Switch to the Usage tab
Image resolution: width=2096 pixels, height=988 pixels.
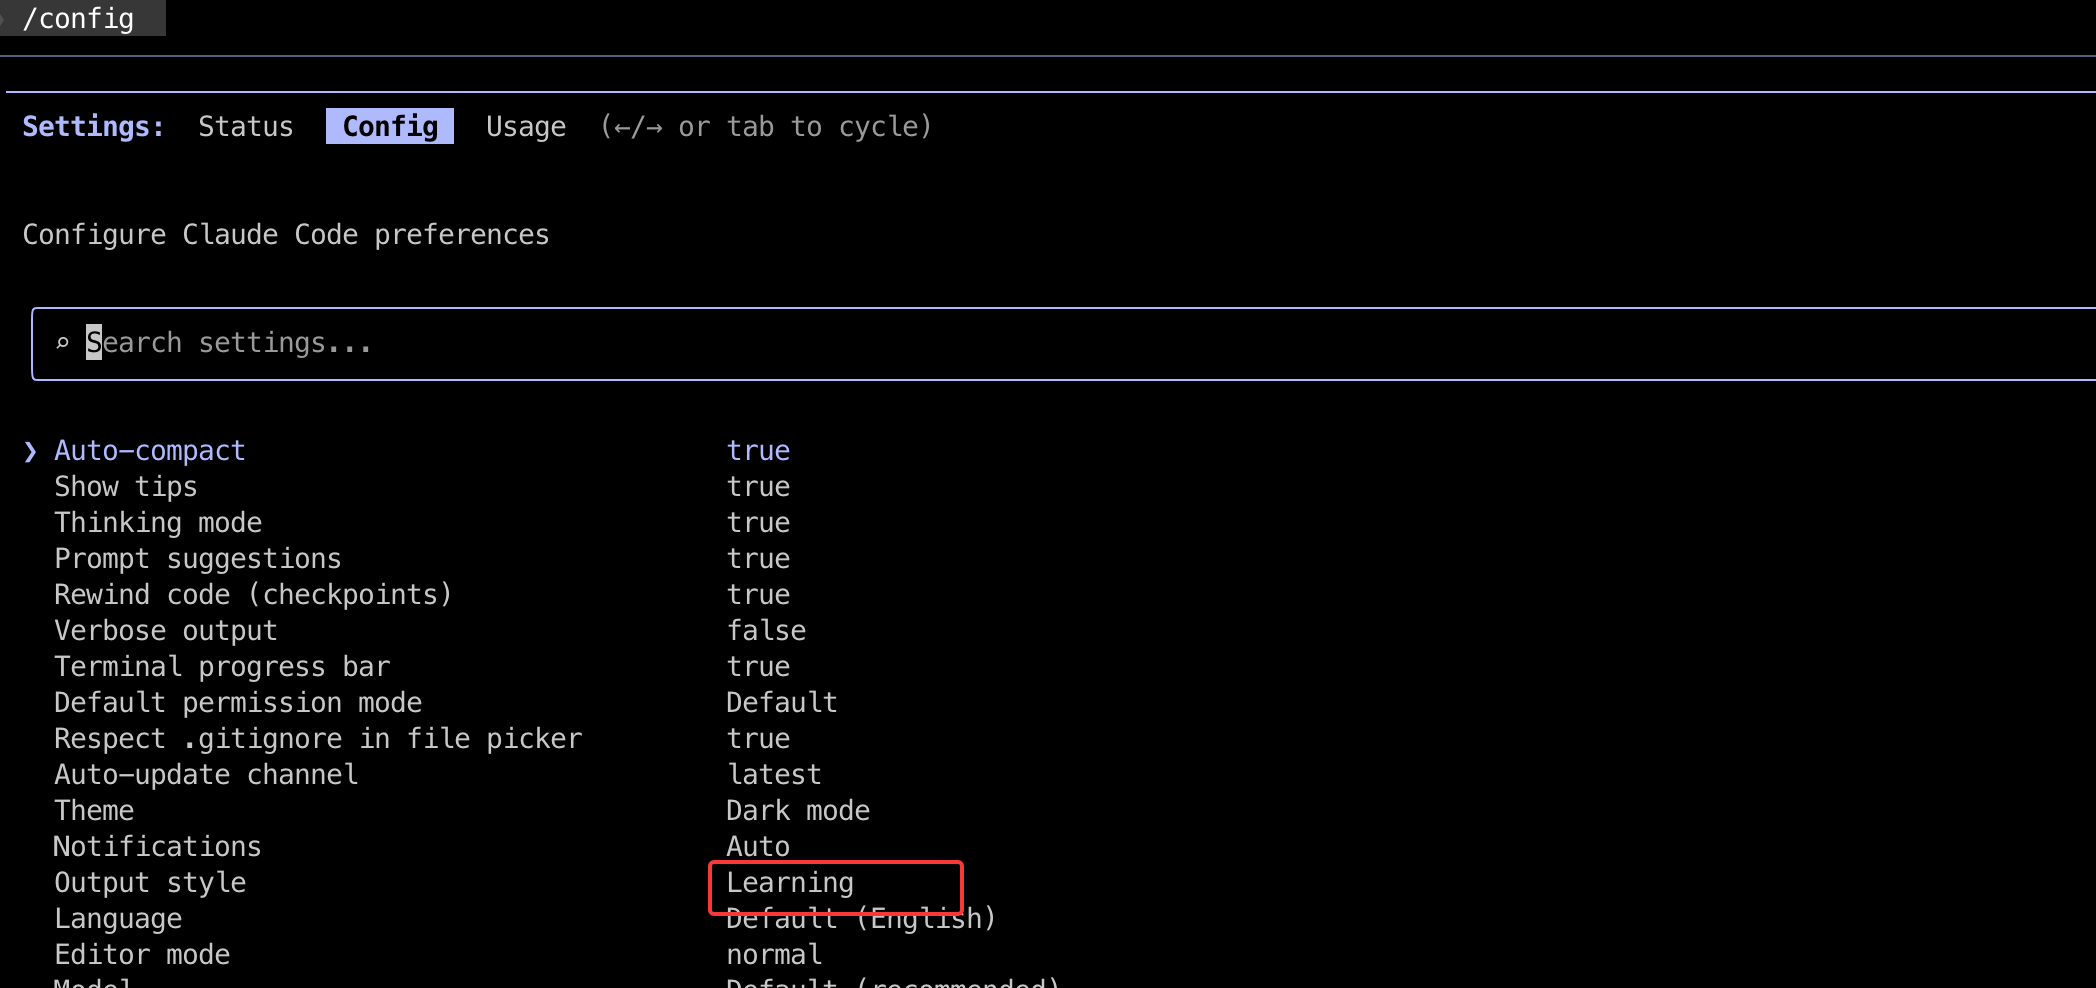tap(526, 127)
